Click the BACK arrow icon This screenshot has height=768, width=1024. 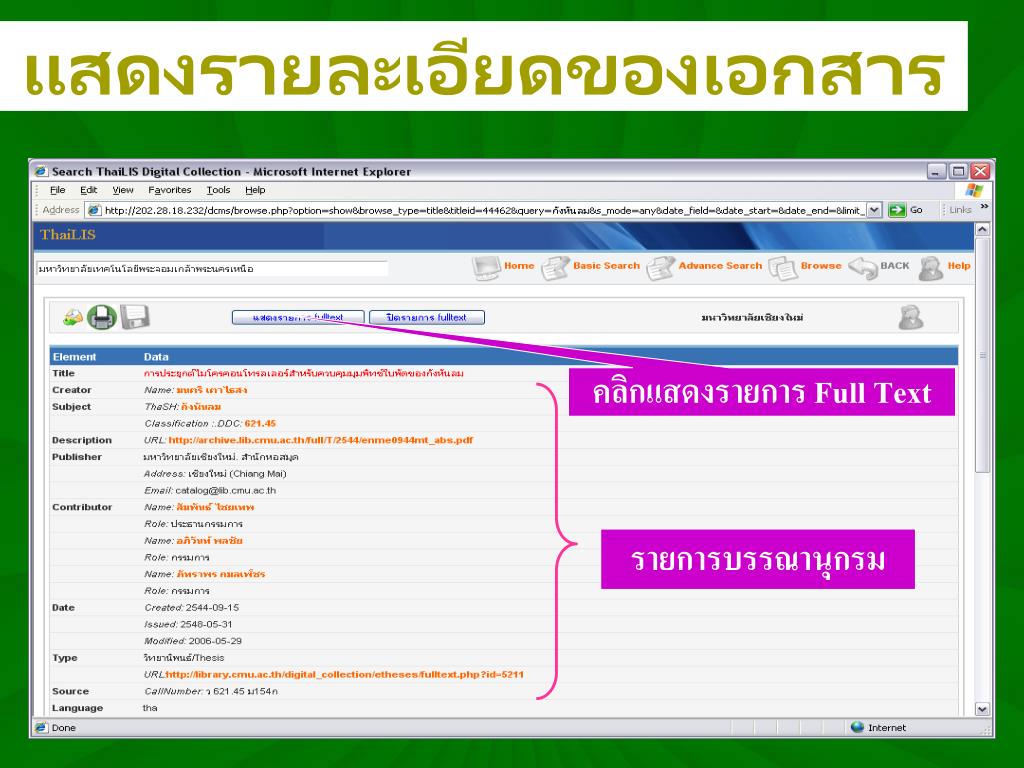(x=863, y=268)
